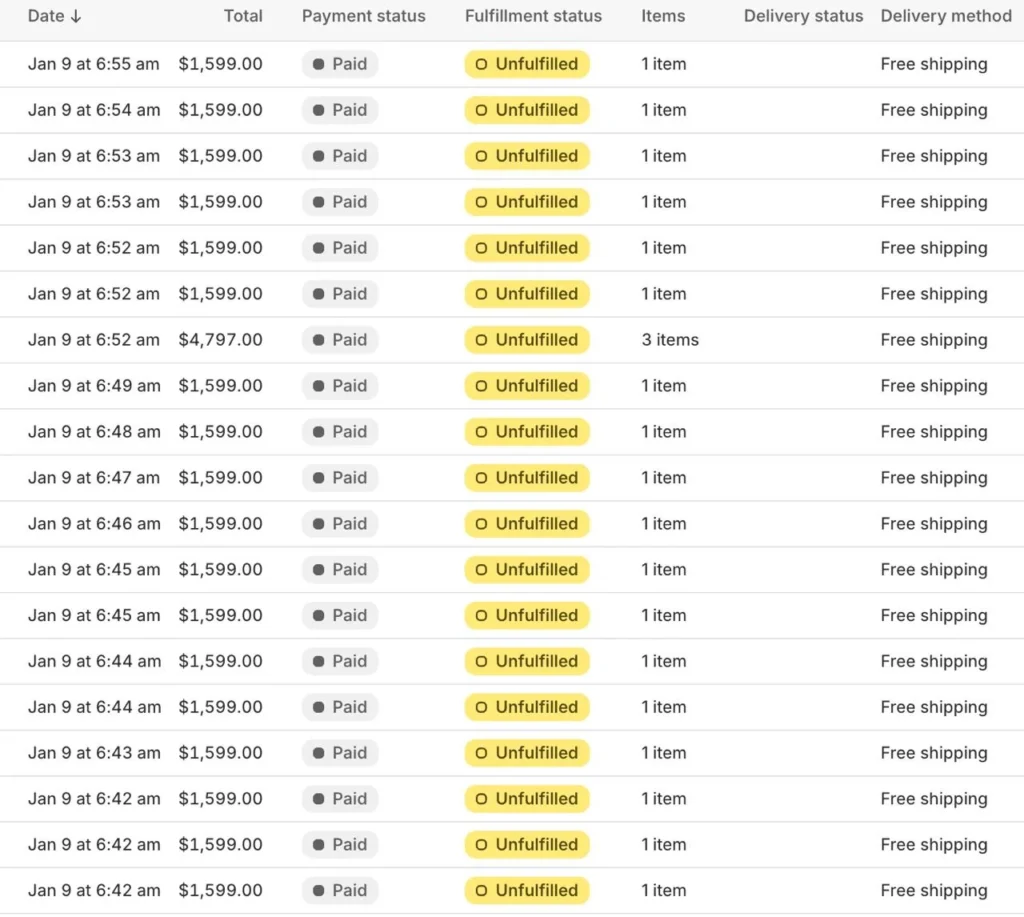The height and width of the screenshot is (917, 1024).
Task: Click the Paid badge on 6:55 am order
Action: click(340, 64)
